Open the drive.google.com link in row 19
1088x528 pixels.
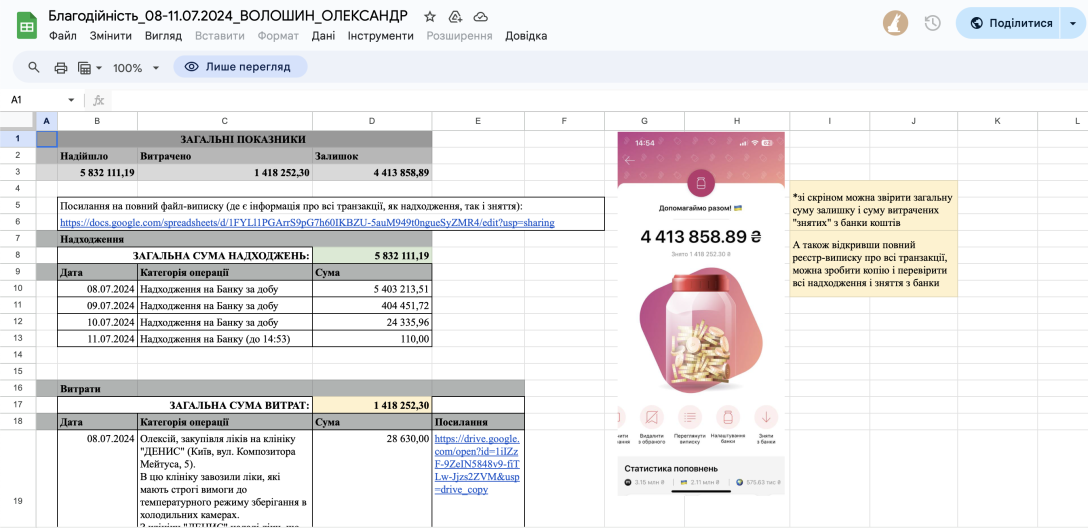click(477, 463)
